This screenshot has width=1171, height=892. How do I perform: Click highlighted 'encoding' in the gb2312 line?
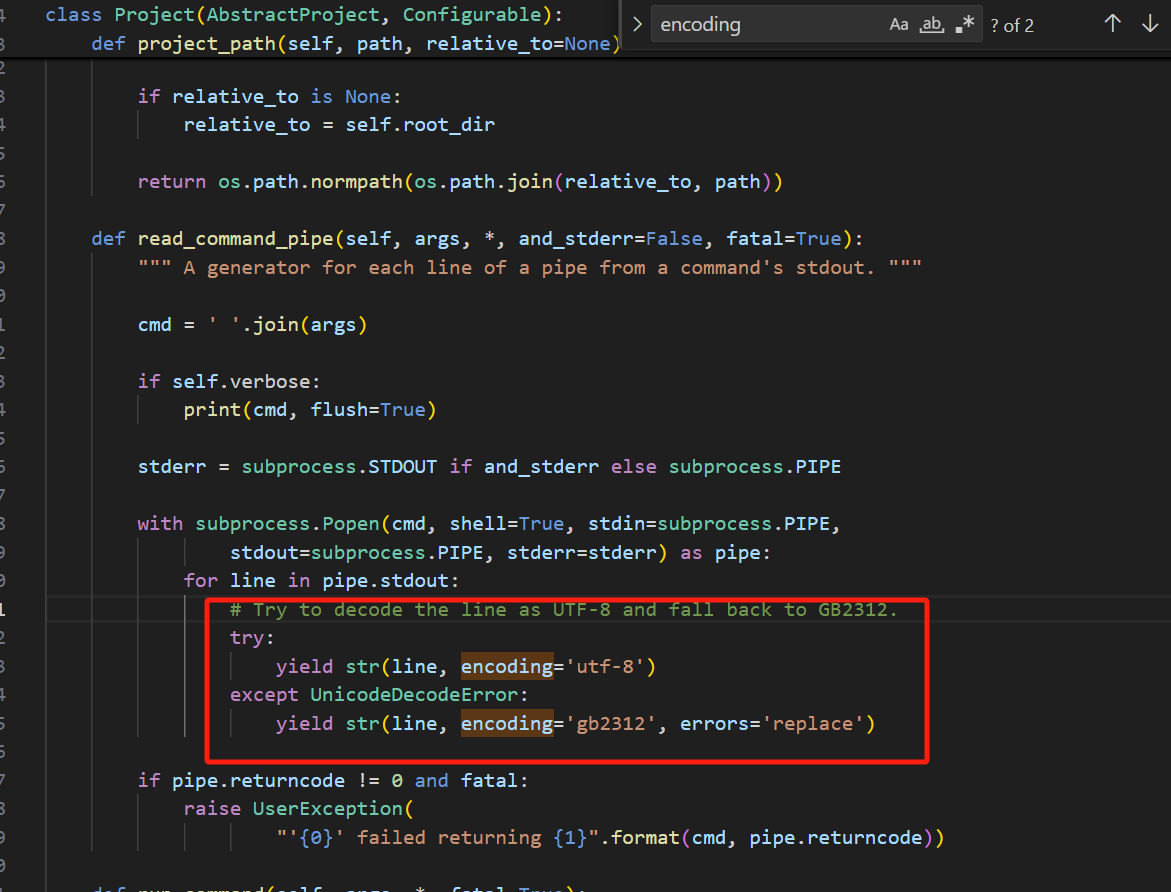coord(507,723)
